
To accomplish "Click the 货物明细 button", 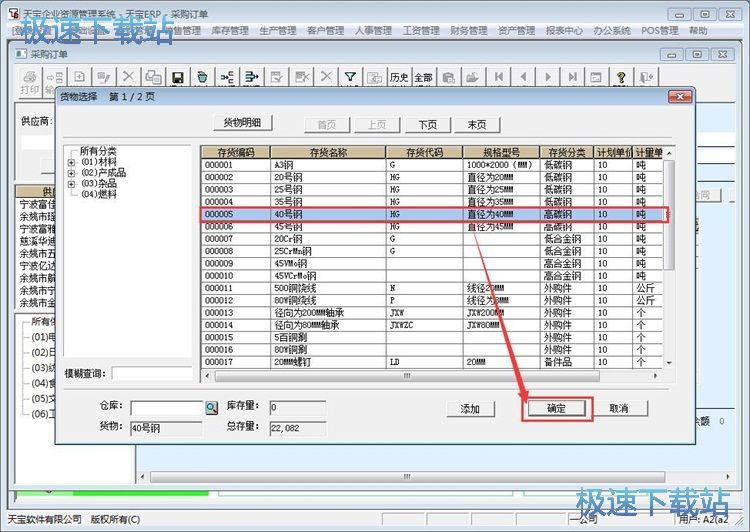I will (x=242, y=123).
